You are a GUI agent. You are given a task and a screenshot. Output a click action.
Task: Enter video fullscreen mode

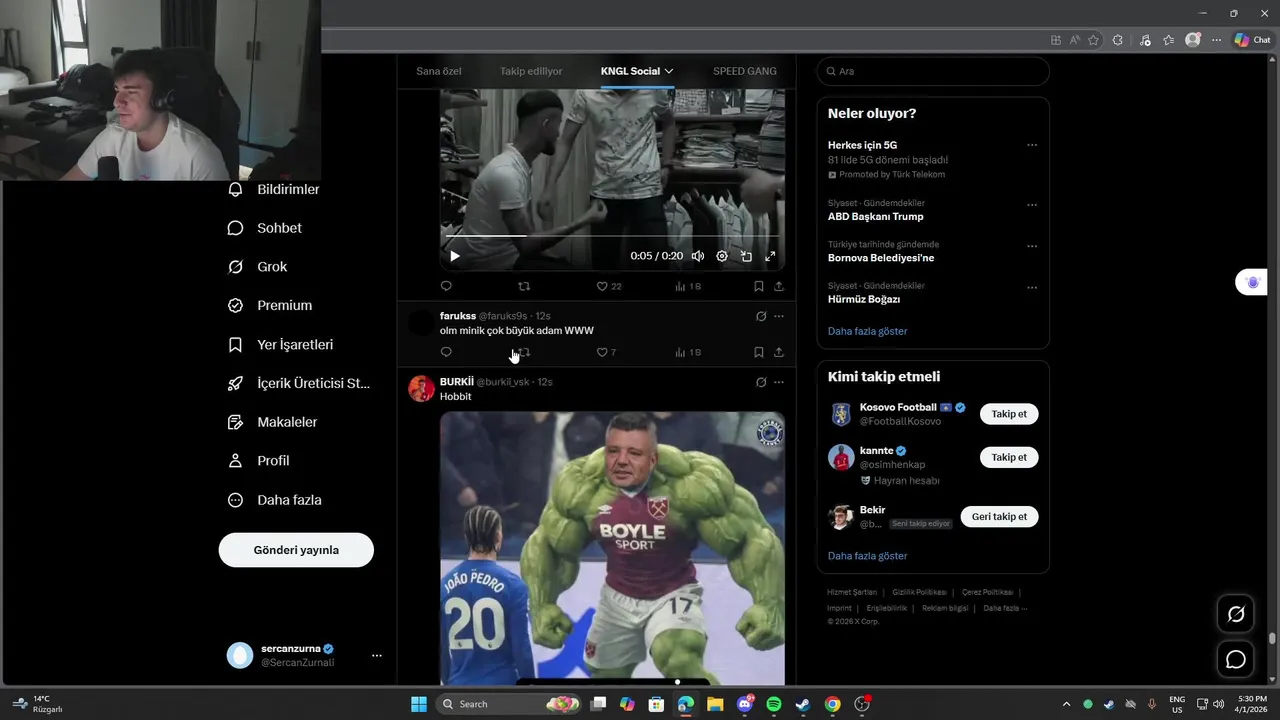click(x=770, y=256)
